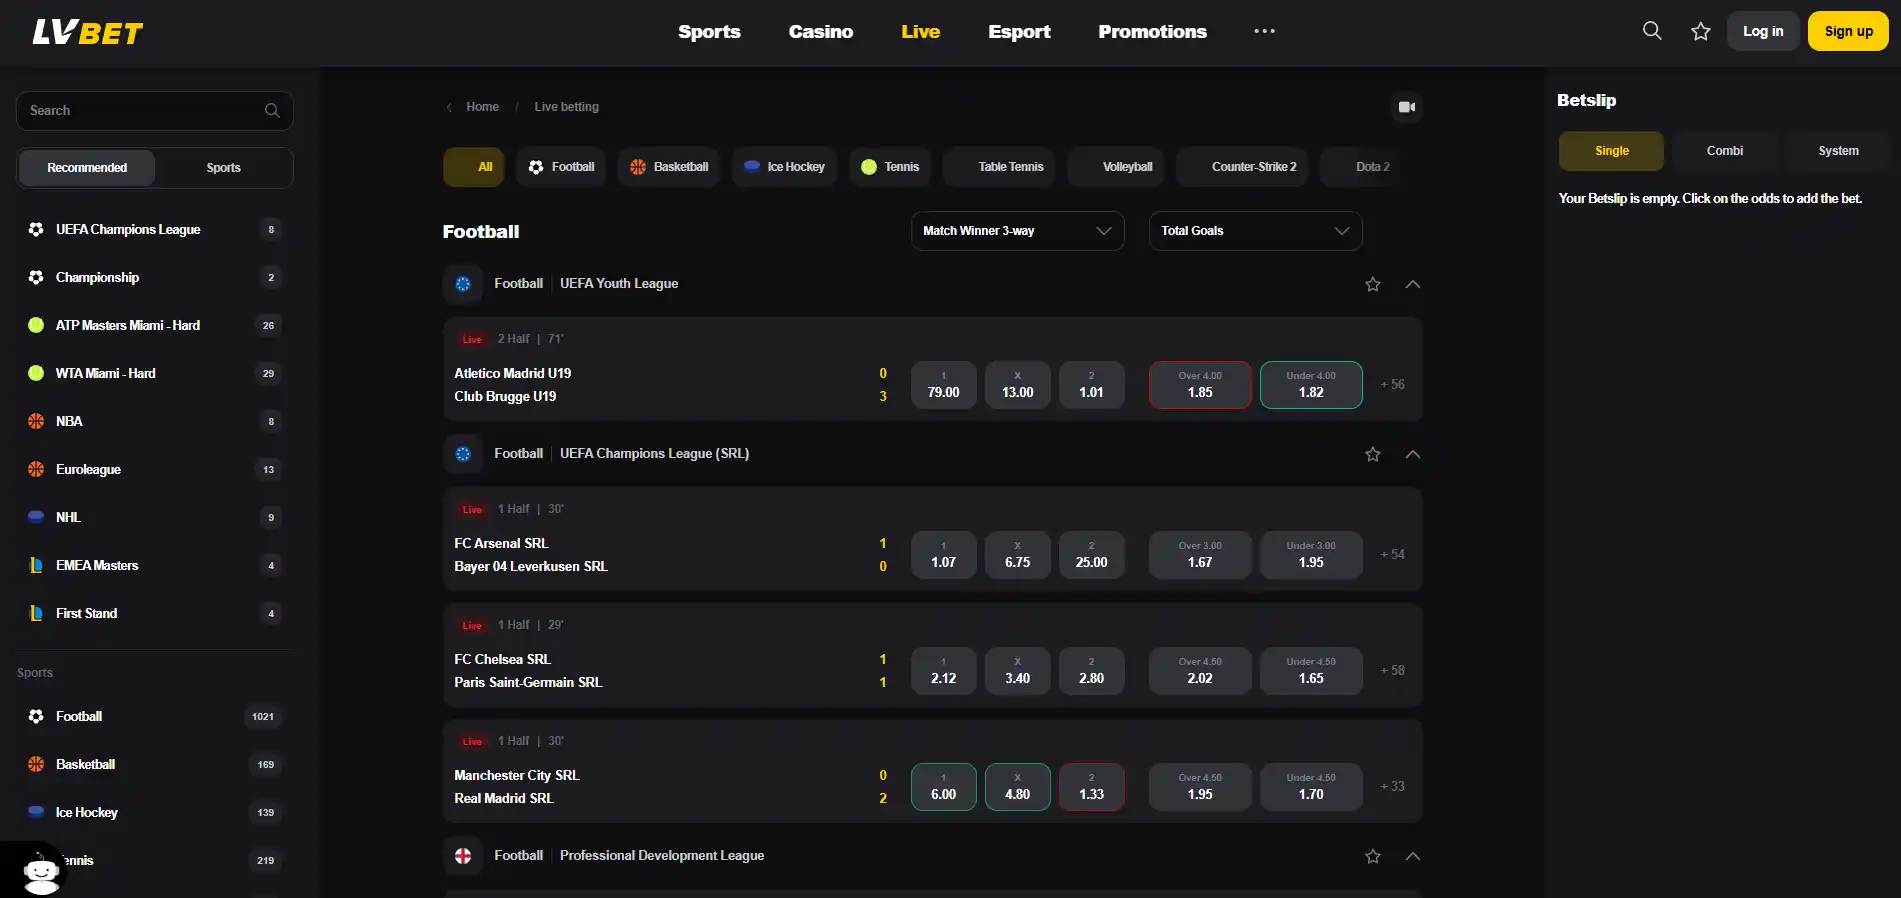Open the search magnifier in header
The image size is (1901, 898).
click(1652, 31)
